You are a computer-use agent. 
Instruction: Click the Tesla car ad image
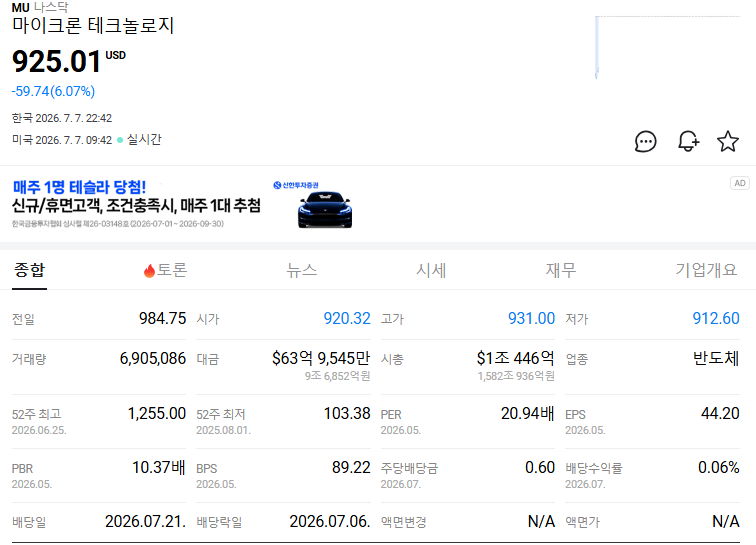coord(325,210)
